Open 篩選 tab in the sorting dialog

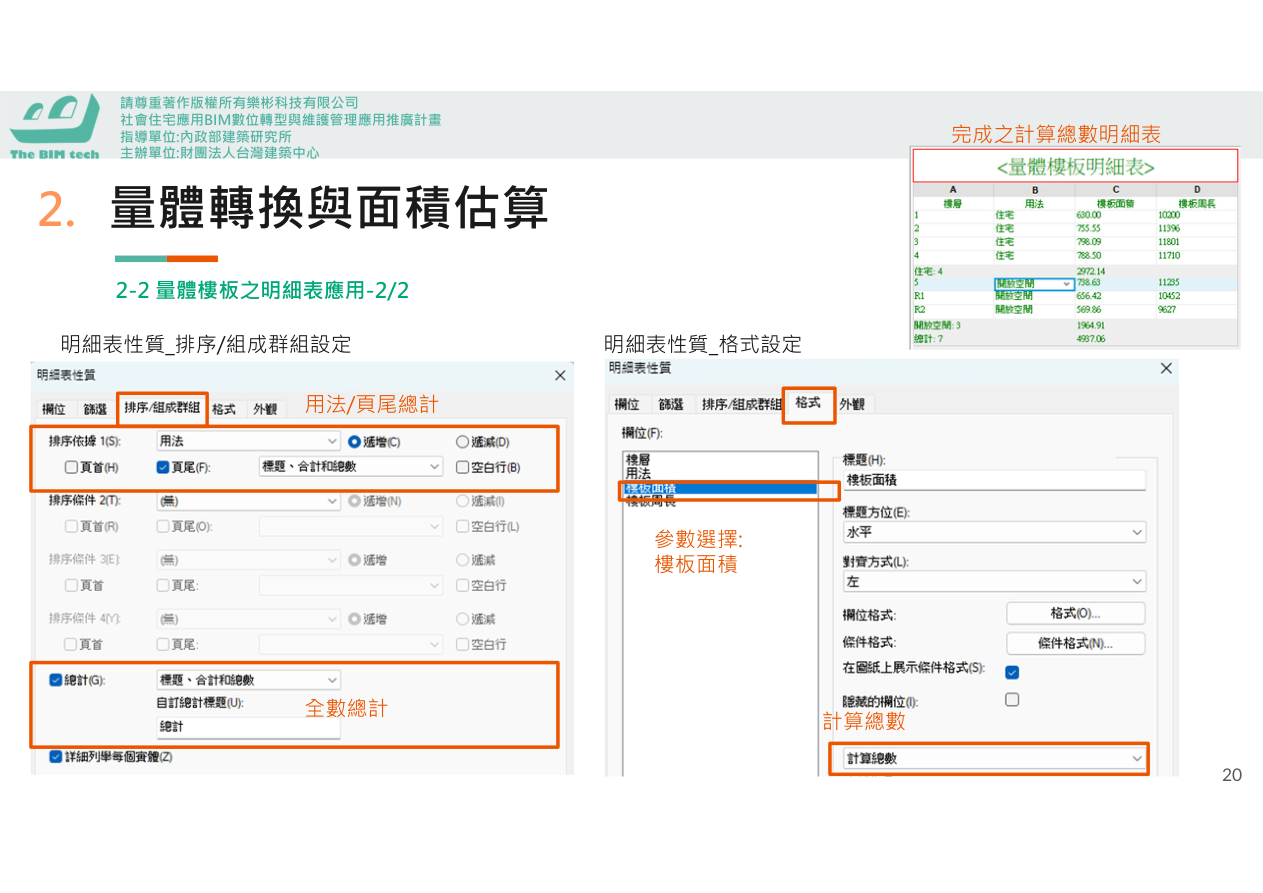click(94, 408)
